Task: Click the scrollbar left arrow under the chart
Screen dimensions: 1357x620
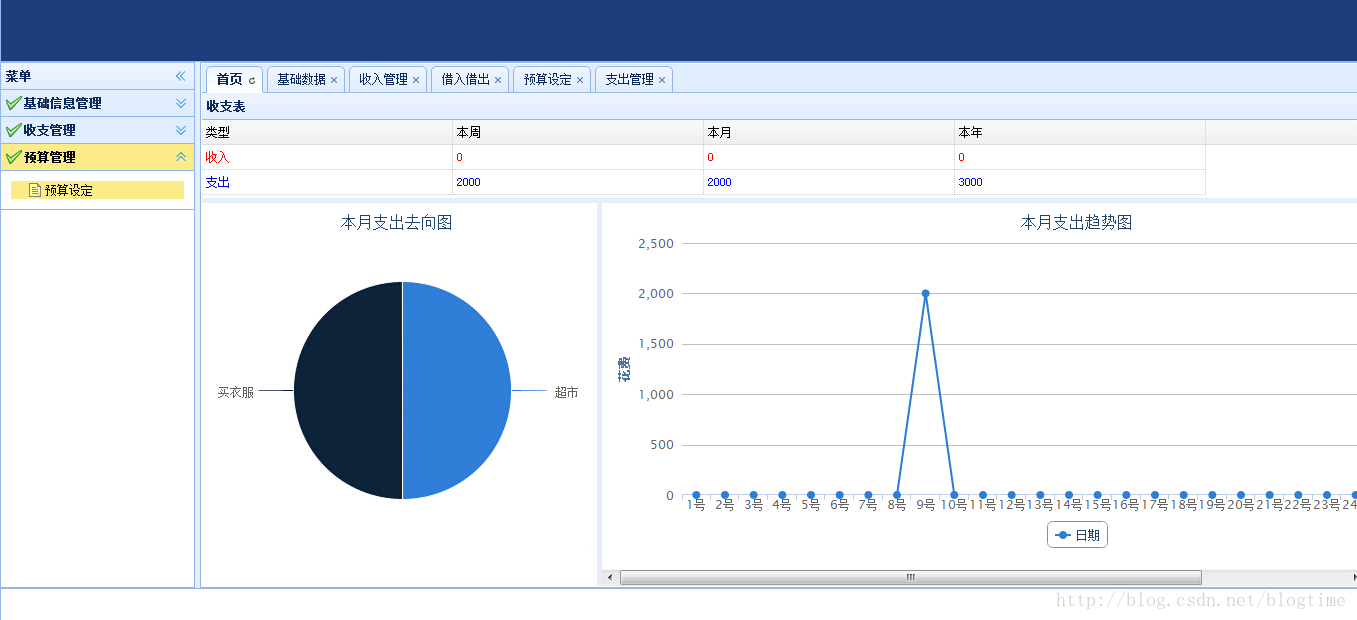Action: [610, 578]
